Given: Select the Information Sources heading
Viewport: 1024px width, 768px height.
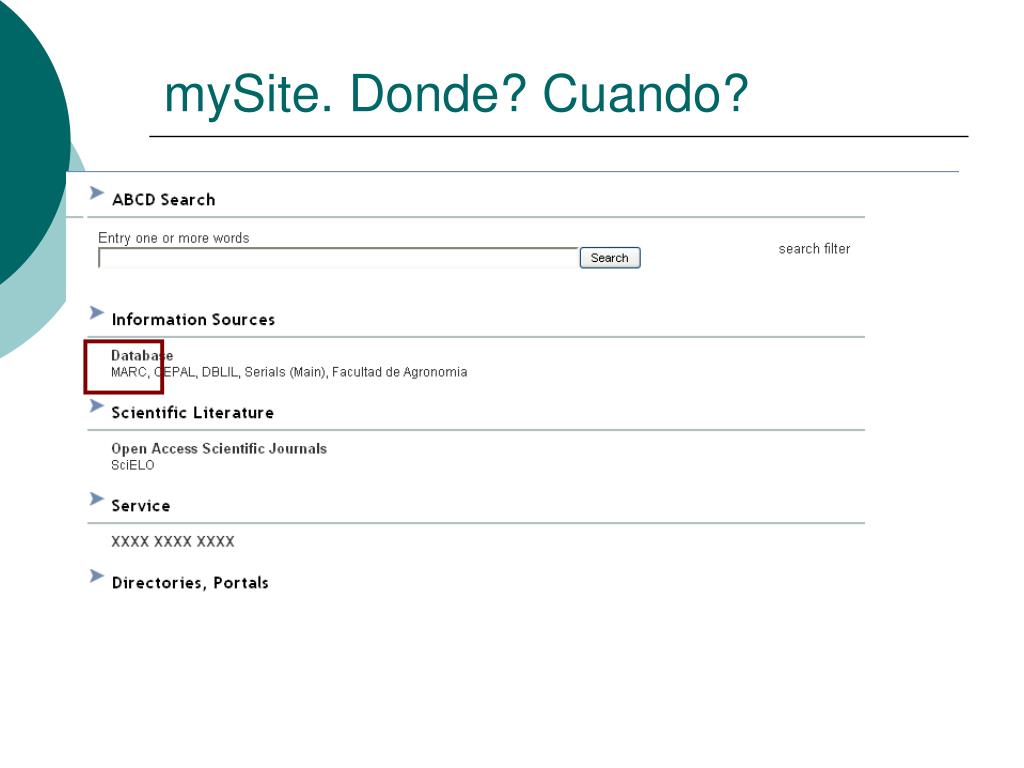Looking at the screenshot, I should tap(193, 320).
